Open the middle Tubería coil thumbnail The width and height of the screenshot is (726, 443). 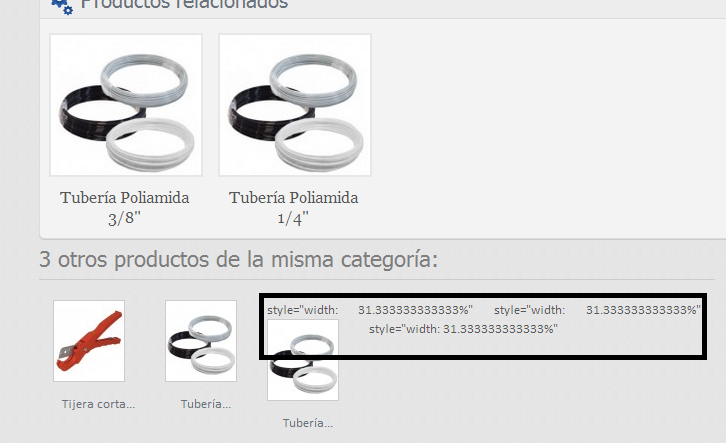tap(201, 341)
